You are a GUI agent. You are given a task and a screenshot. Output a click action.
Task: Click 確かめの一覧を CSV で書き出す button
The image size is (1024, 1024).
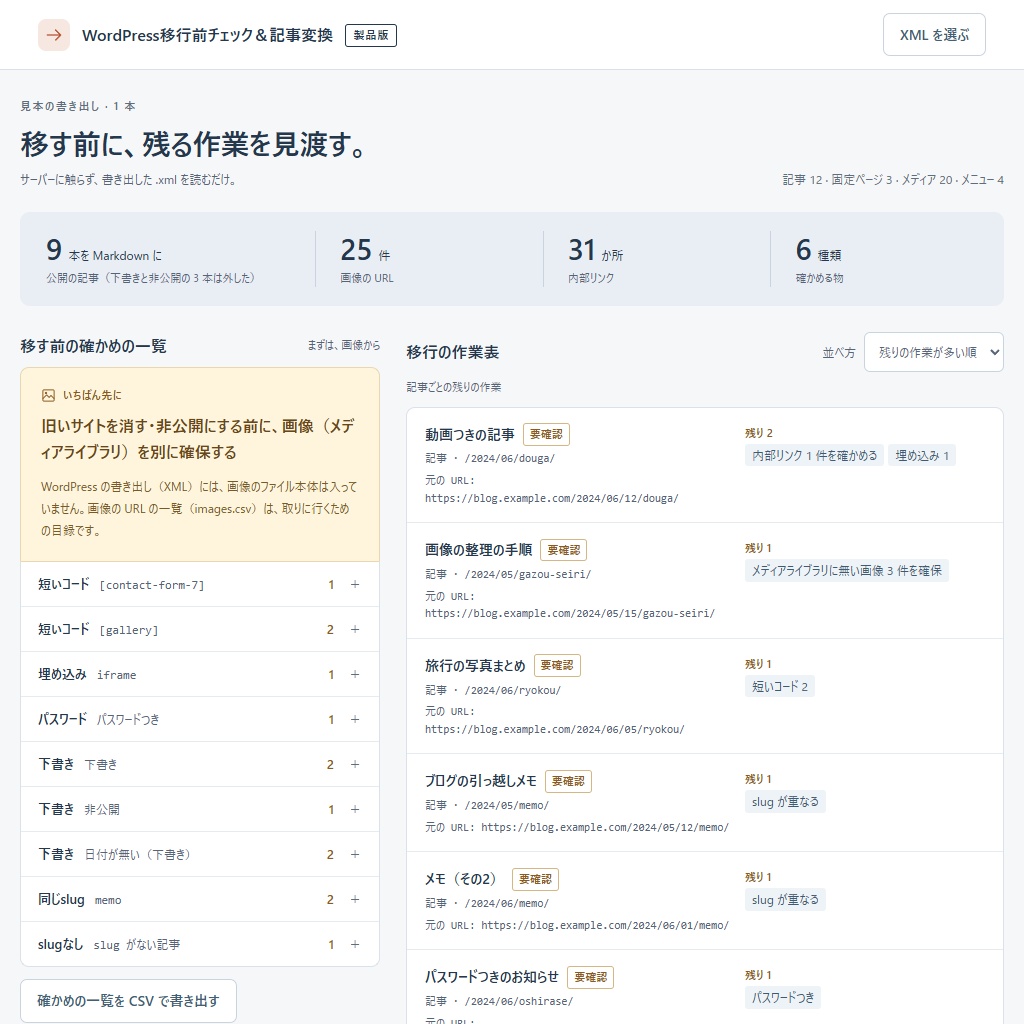click(x=128, y=1000)
